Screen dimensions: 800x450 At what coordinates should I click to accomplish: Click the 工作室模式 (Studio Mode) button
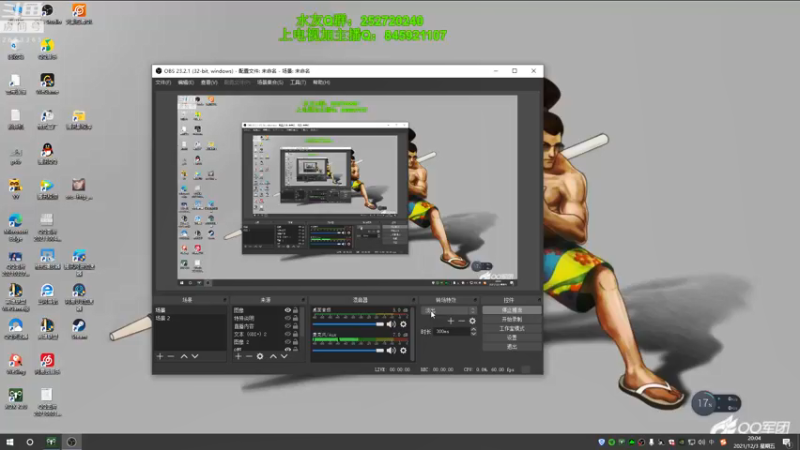tap(512, 329)
